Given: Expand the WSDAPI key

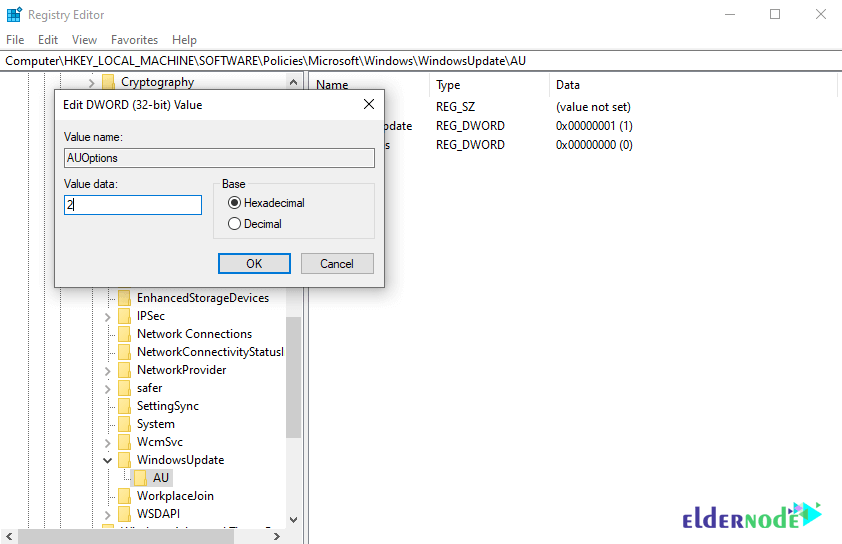Looking at the screenshot, I should point(107,514).
